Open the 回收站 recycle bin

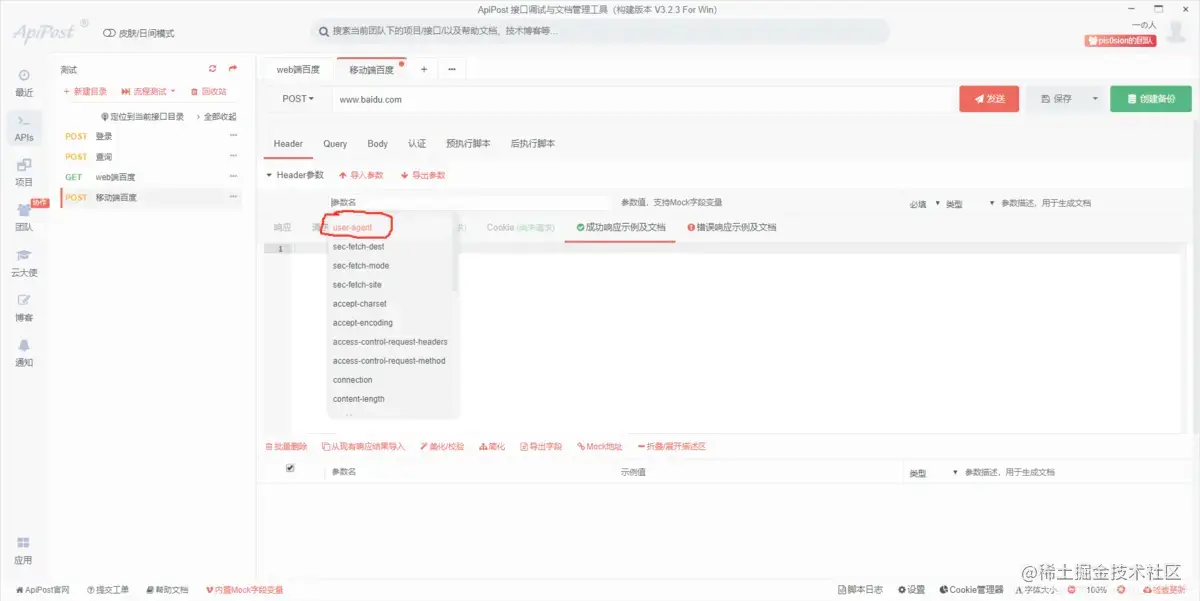[209, 91]
